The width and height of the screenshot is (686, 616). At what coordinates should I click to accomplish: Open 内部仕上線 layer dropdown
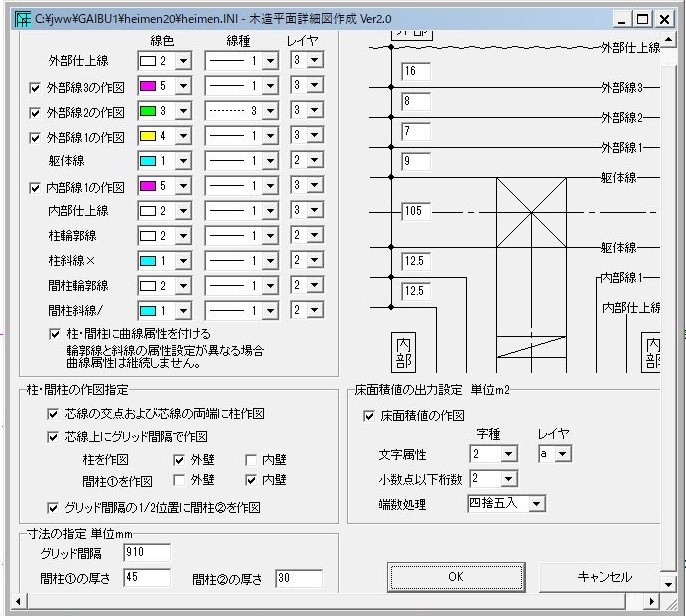point(315,210)
